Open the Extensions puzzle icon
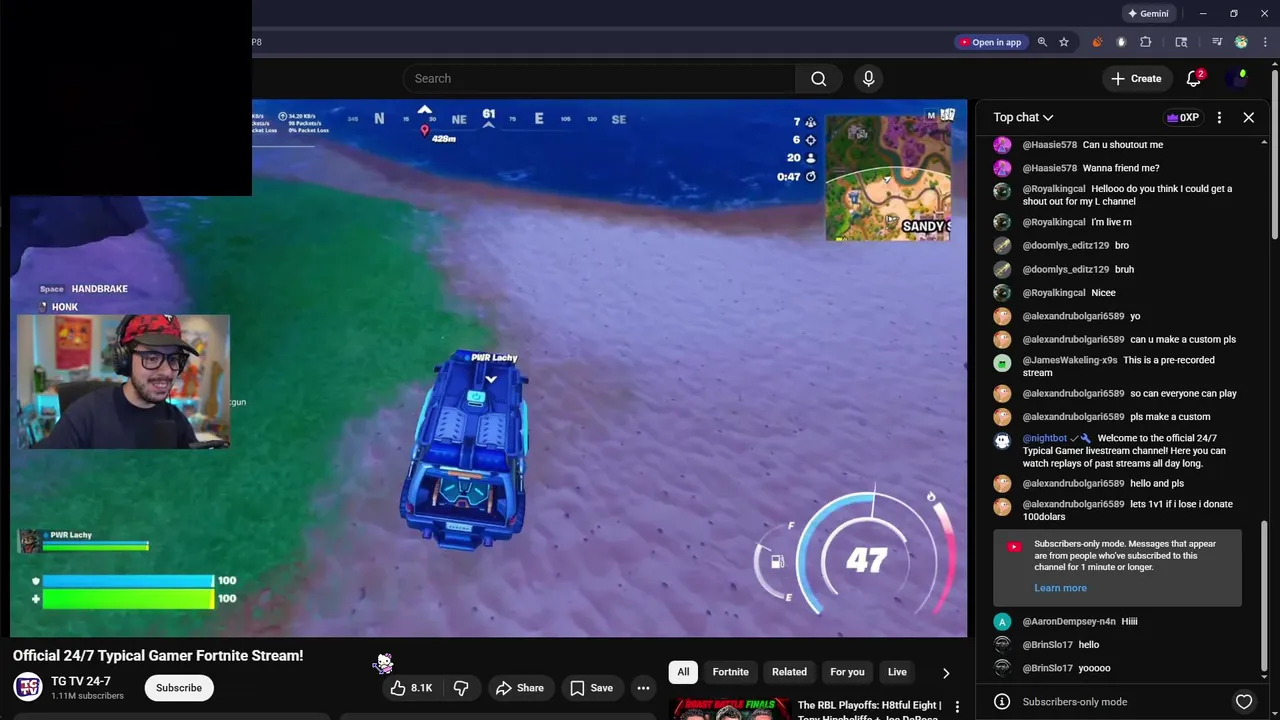 point(1146,42)
